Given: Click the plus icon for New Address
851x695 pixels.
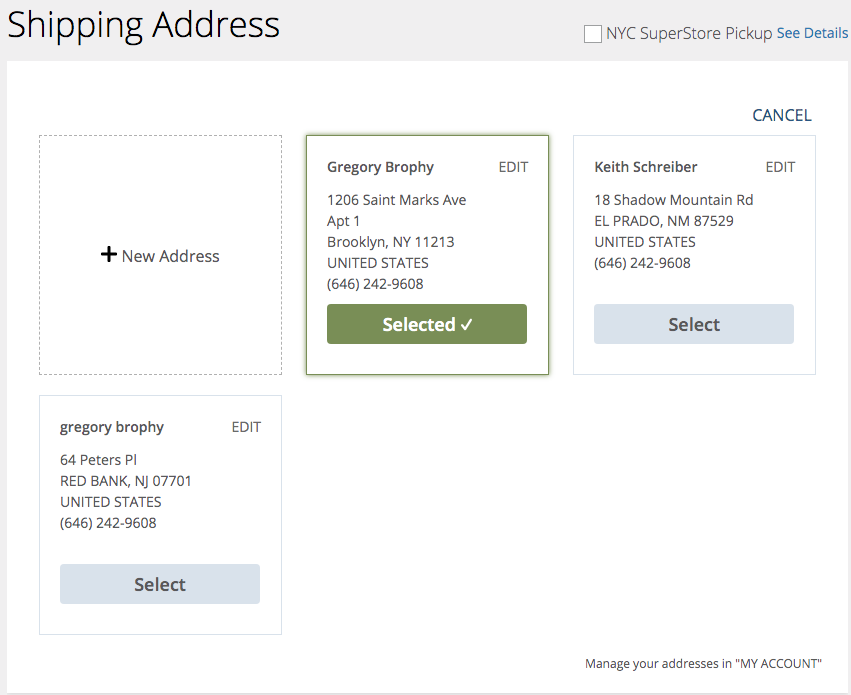Looking at the screenshot, I should (x=109, y=254).
